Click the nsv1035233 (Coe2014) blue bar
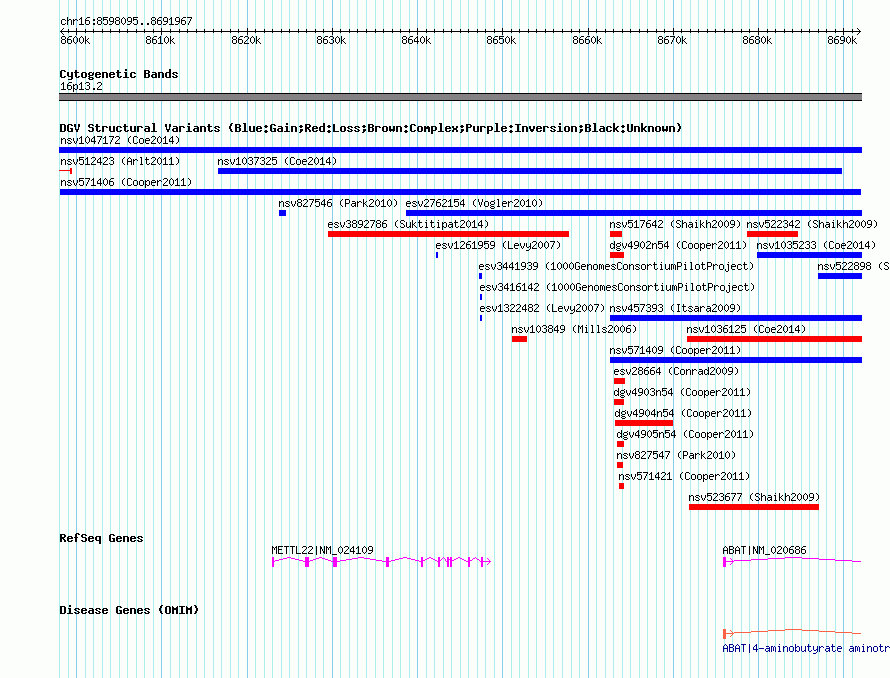Image resolution: width=890 pixels, height=678 pixels. tap(809, 255)
